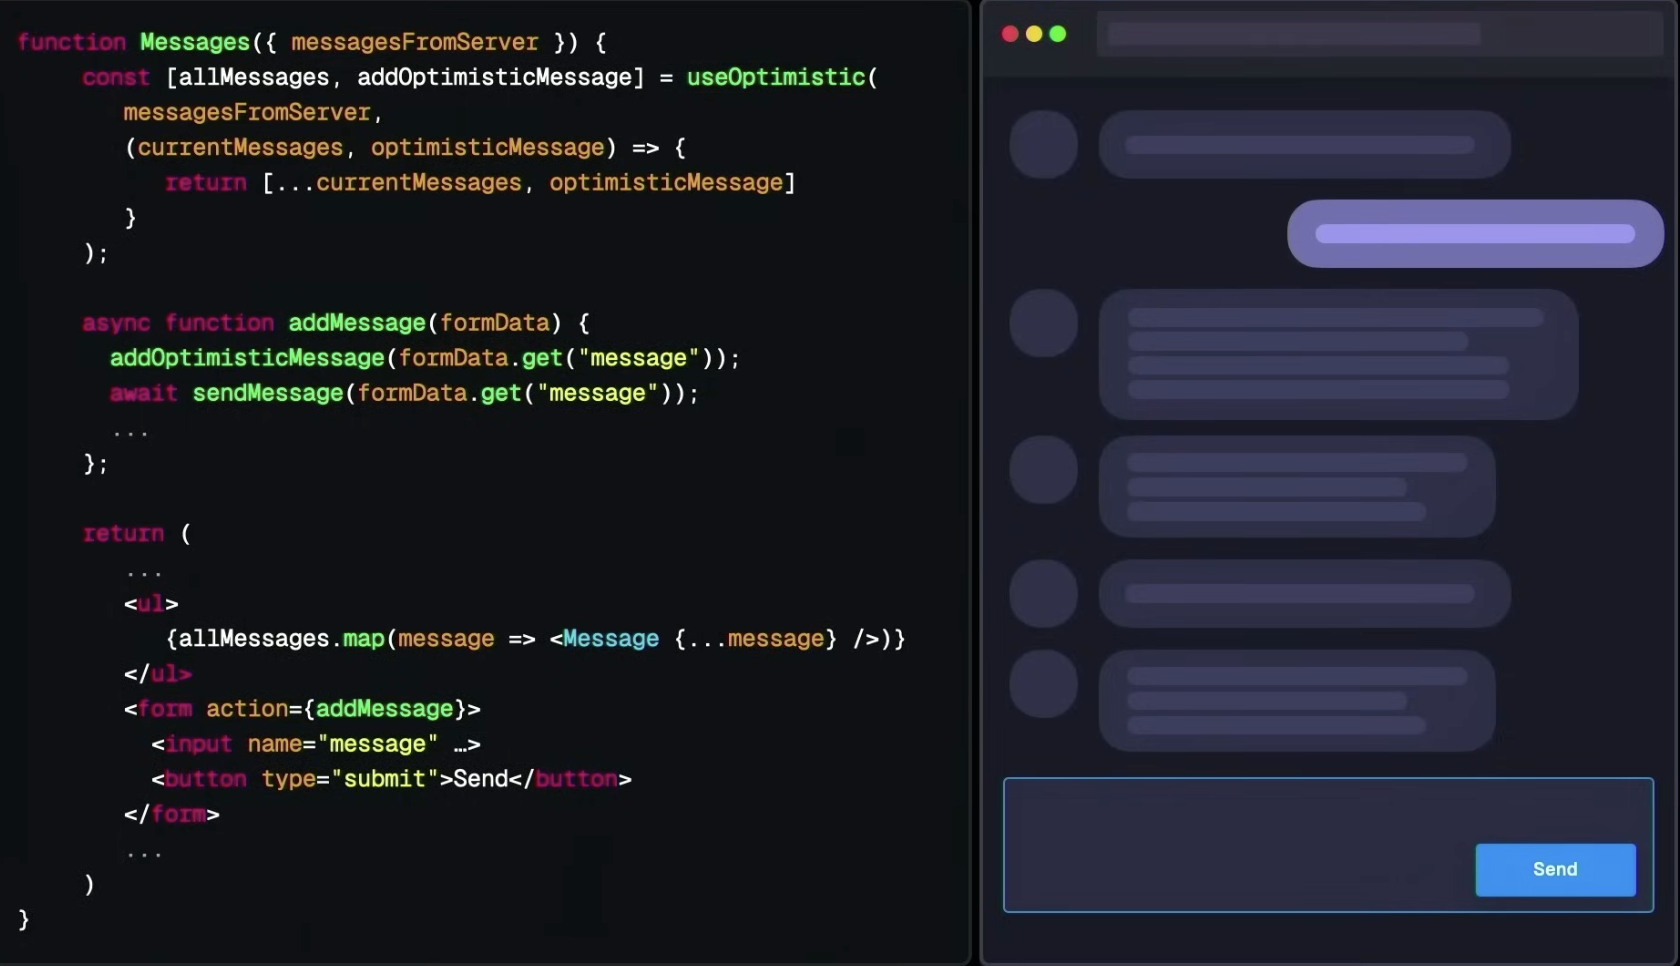Click 'messagesFromServer,' argument line
1680x966 pixels.
click(x=253, y=112)
